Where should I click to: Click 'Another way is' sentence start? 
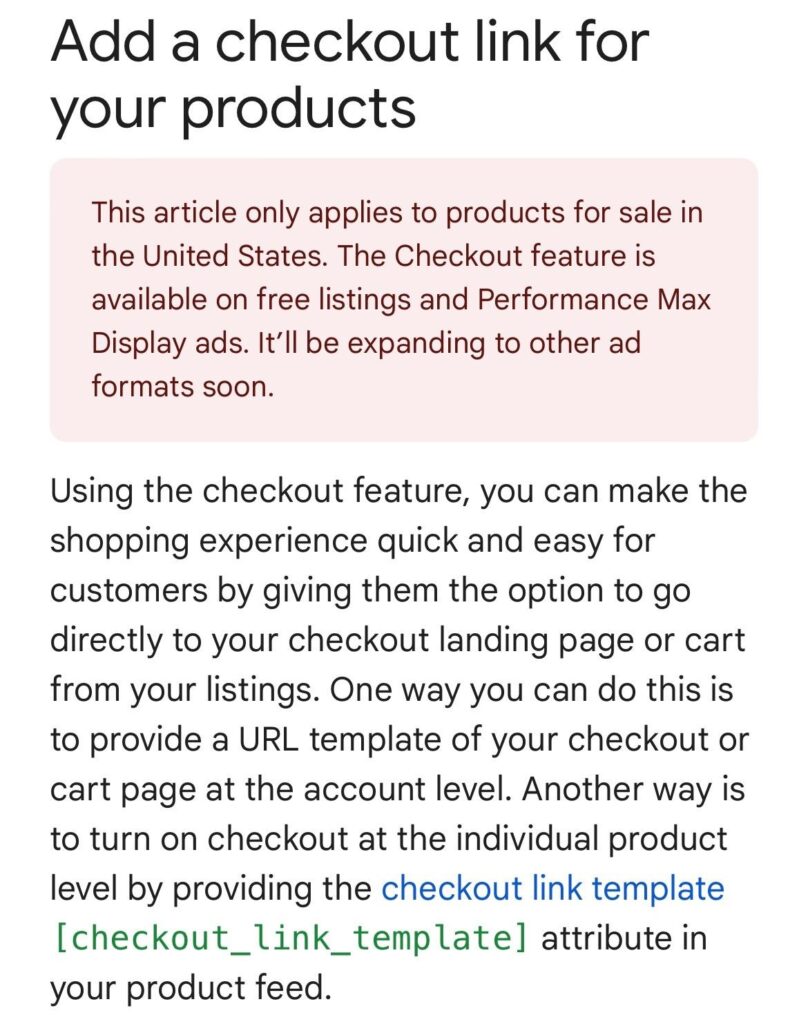634,789
